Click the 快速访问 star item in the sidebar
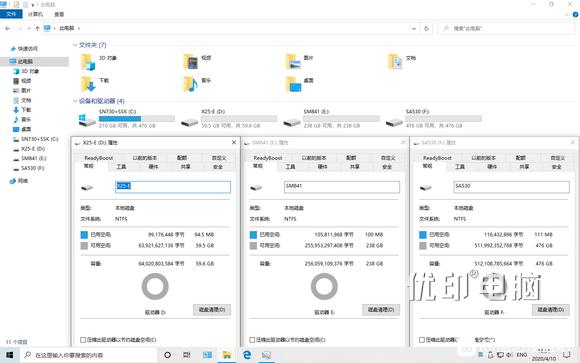The height and width of the screenshot is (363, 580). coord(24,48)
